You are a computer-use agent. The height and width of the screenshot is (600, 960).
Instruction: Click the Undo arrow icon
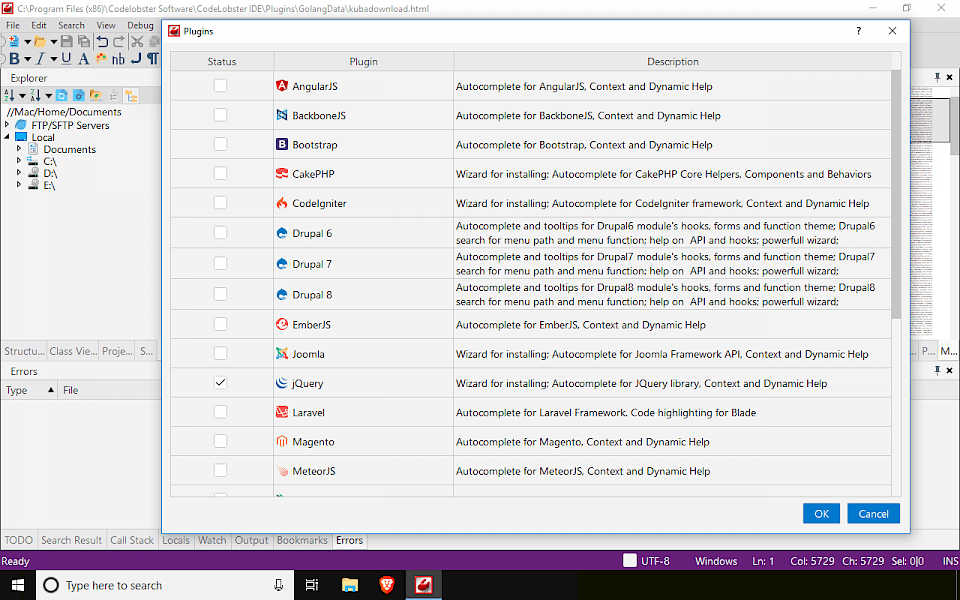pyautogui.click(x=102, y=42)
